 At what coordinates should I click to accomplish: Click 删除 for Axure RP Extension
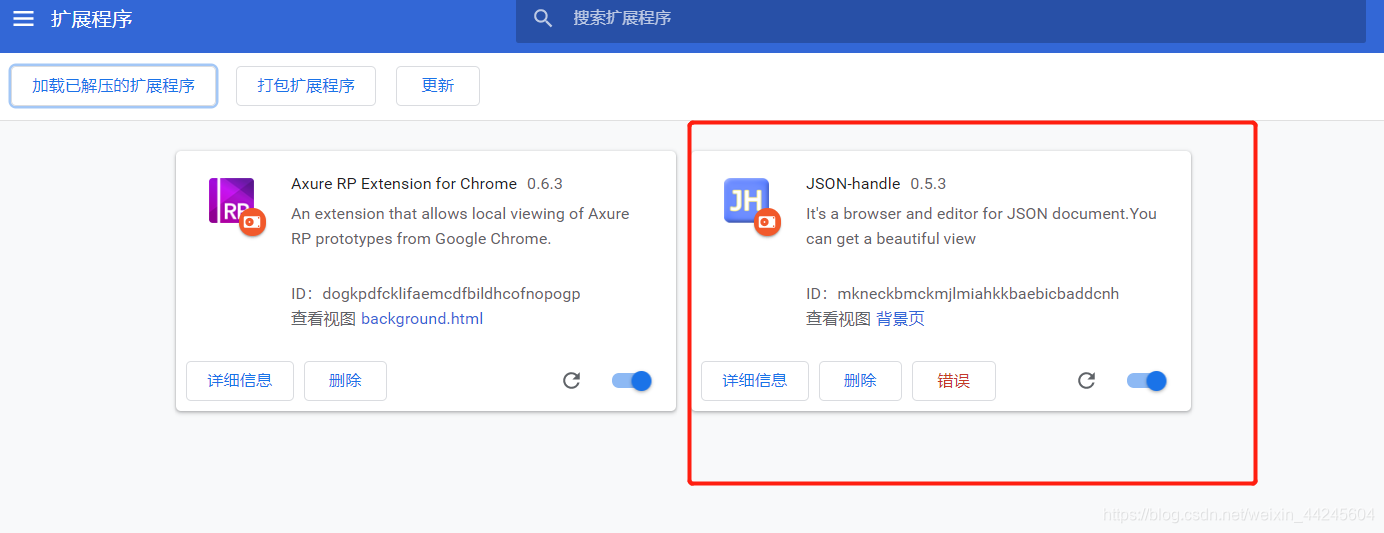click(x=345, y=381)
